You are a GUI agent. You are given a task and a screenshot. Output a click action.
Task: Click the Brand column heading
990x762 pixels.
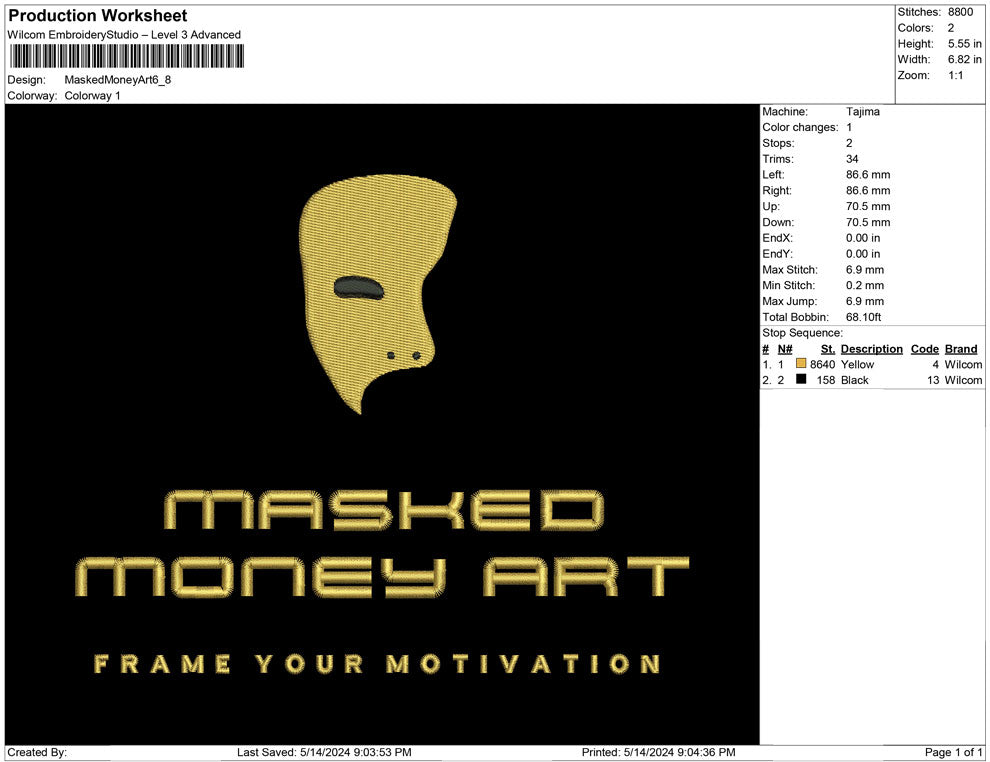pyautogui.click(x=961, y=348)
